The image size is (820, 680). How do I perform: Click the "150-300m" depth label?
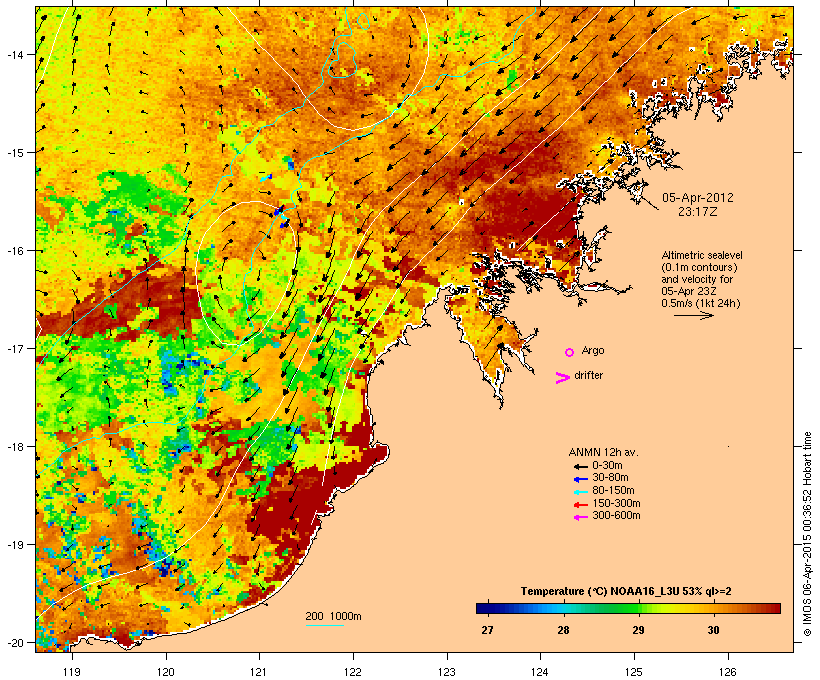(x=617, y=504)
